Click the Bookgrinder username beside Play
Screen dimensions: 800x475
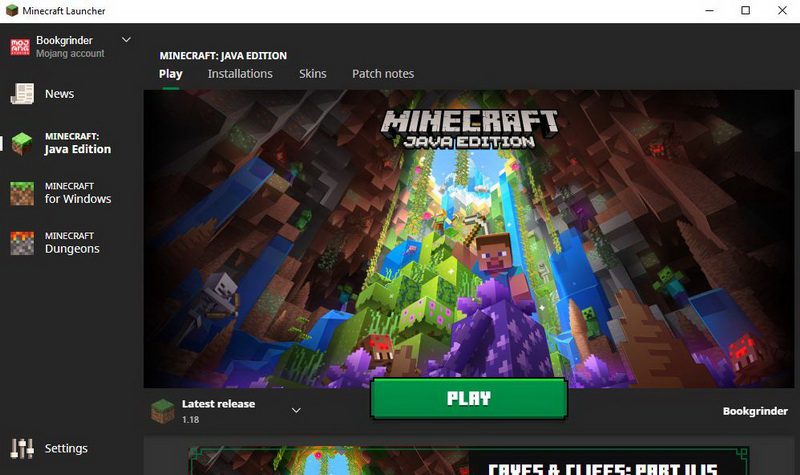point(755,411)
